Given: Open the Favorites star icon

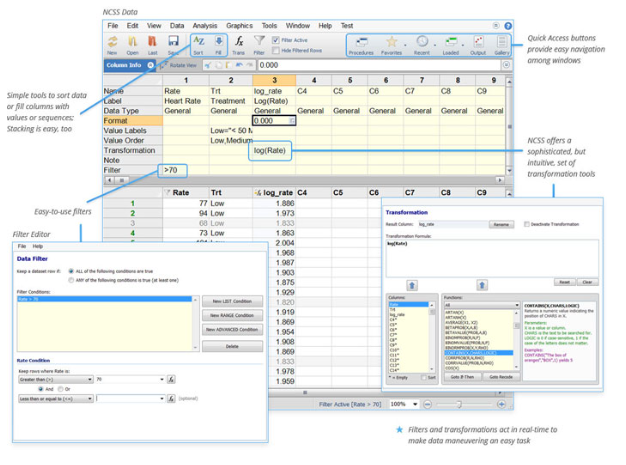Looking at the screenshot, I should click(x=393, y=43).
